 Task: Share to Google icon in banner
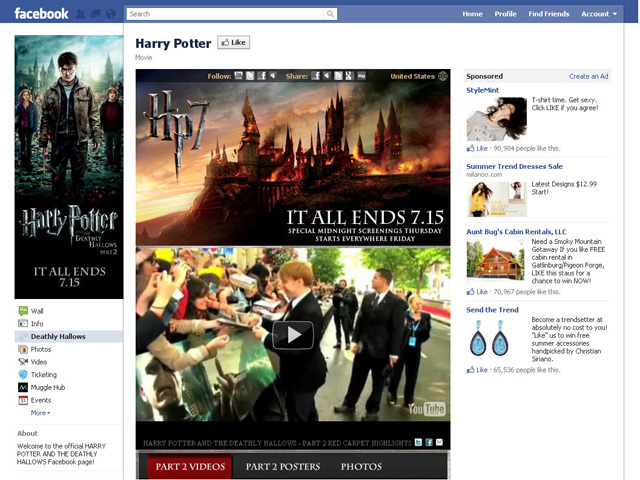pos(349,76)
